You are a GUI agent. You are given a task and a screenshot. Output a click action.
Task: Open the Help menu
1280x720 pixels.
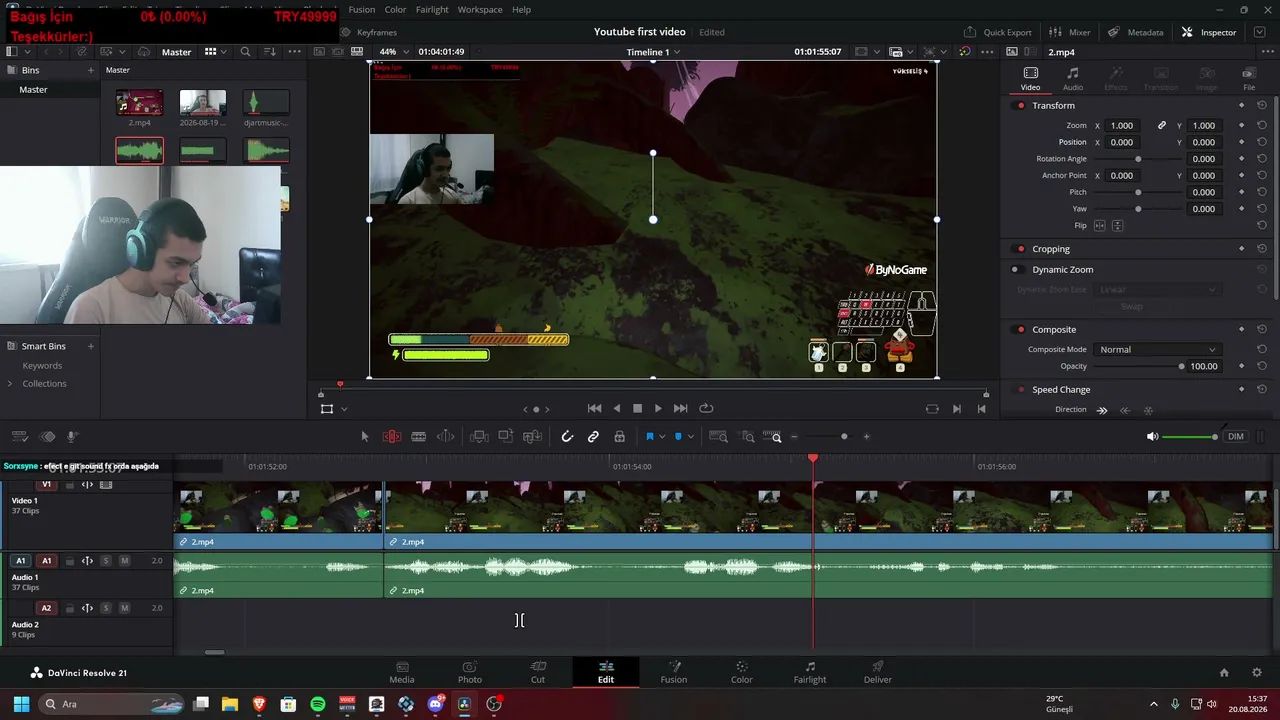point(521,10)
